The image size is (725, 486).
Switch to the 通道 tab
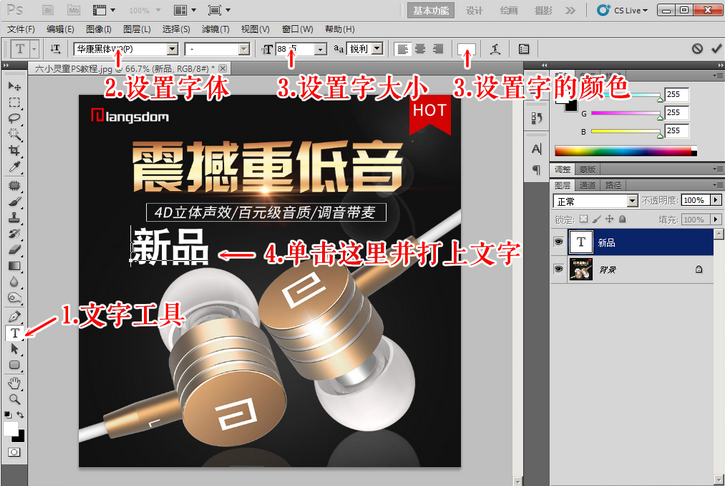587,185
